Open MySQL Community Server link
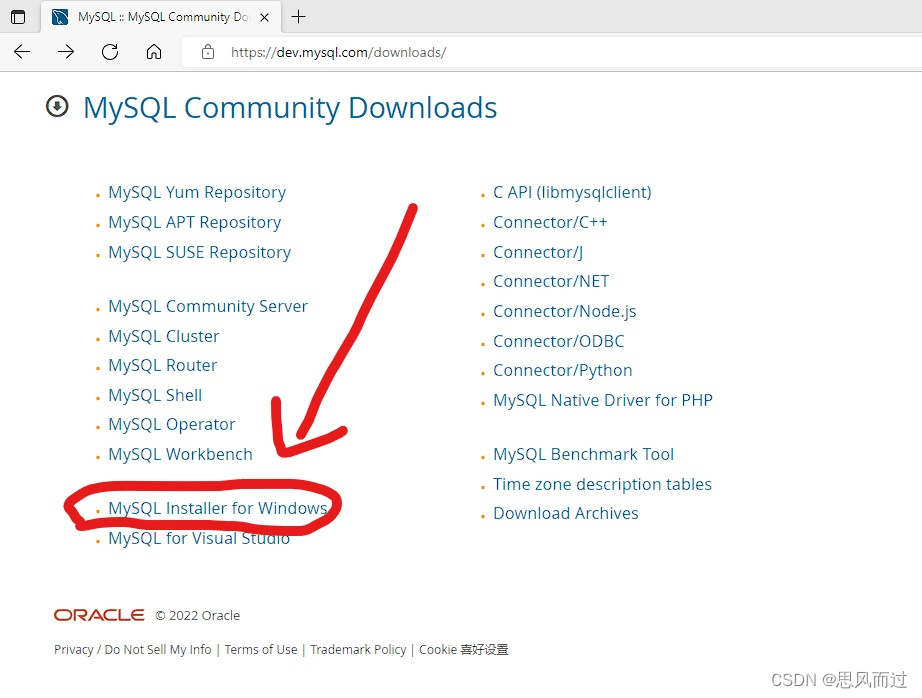 click(208, 306)
